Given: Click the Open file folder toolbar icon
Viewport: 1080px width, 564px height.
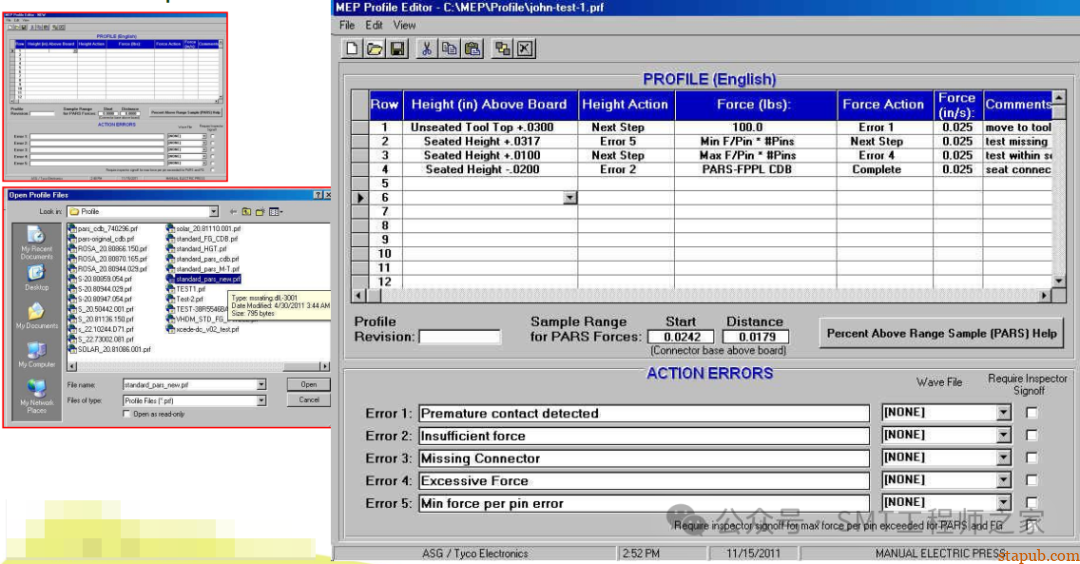Looking at the screenshot, I should tap(374, 48).
